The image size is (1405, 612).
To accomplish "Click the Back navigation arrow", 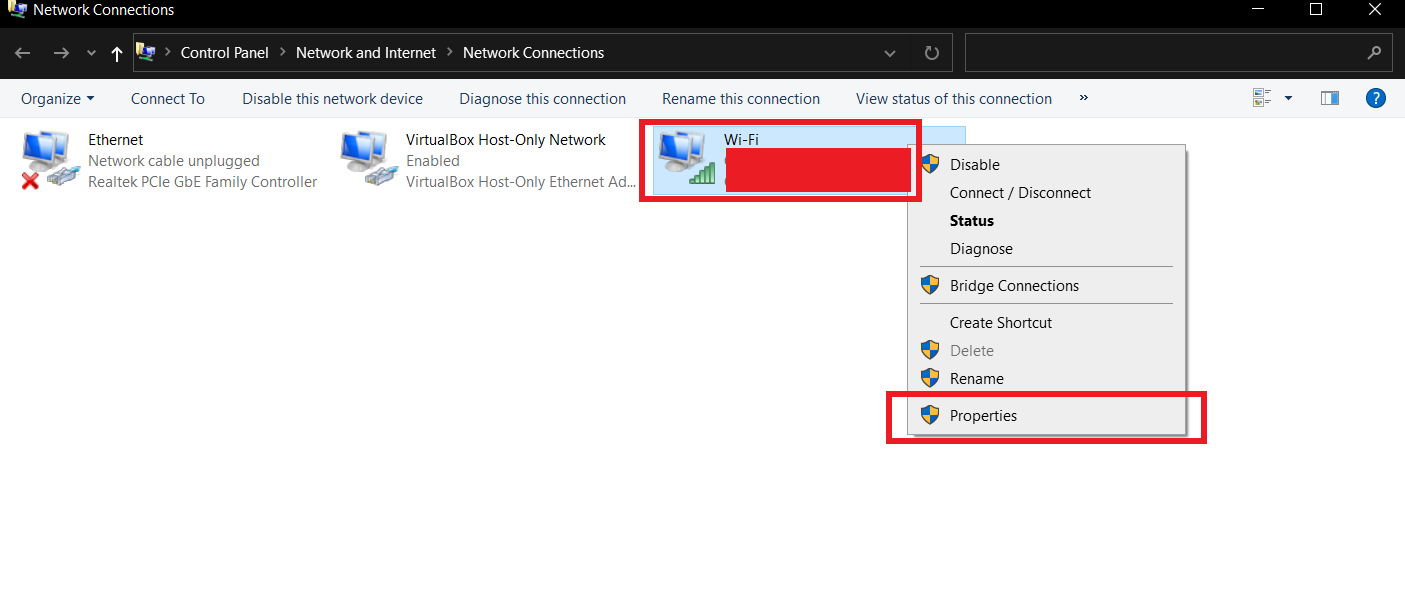I will (x=23, y=53).
